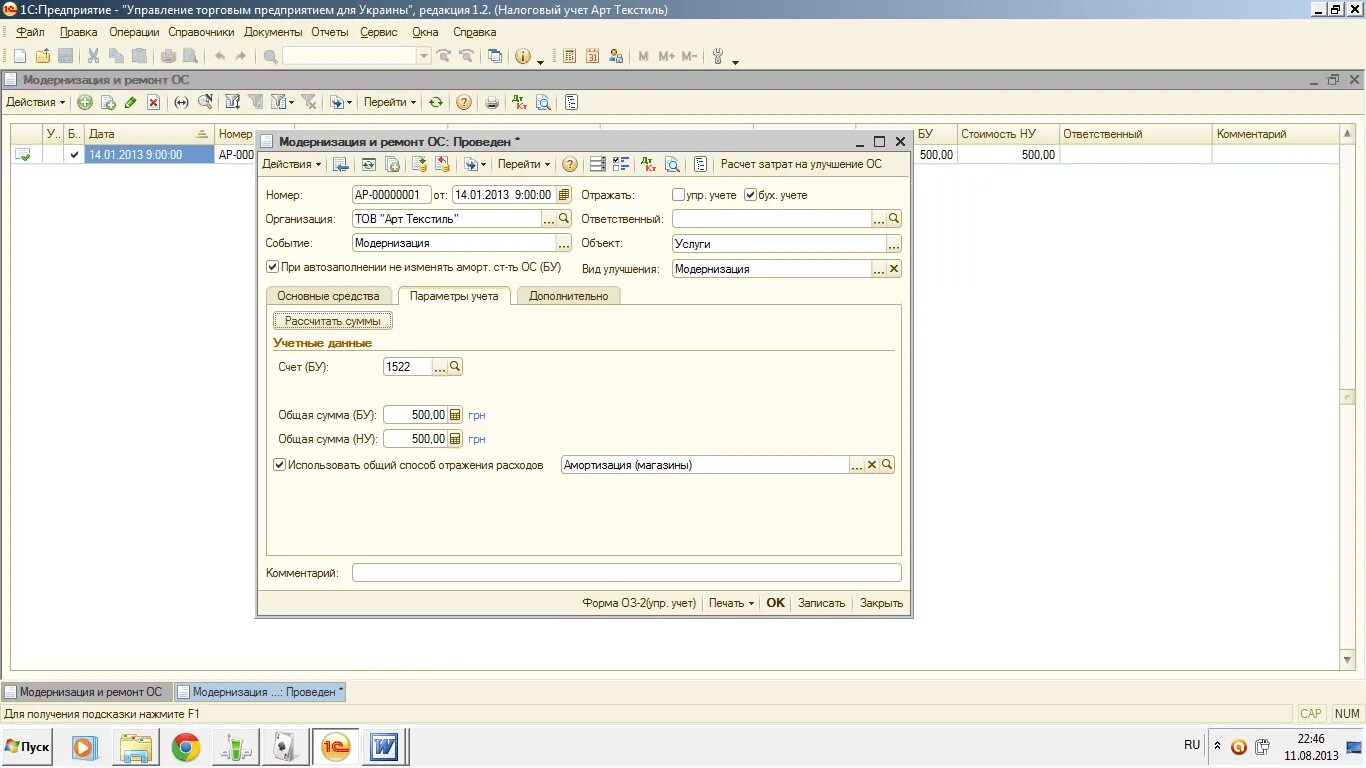Open calculator for Общая сумма (БУ)

coord(455,415)
